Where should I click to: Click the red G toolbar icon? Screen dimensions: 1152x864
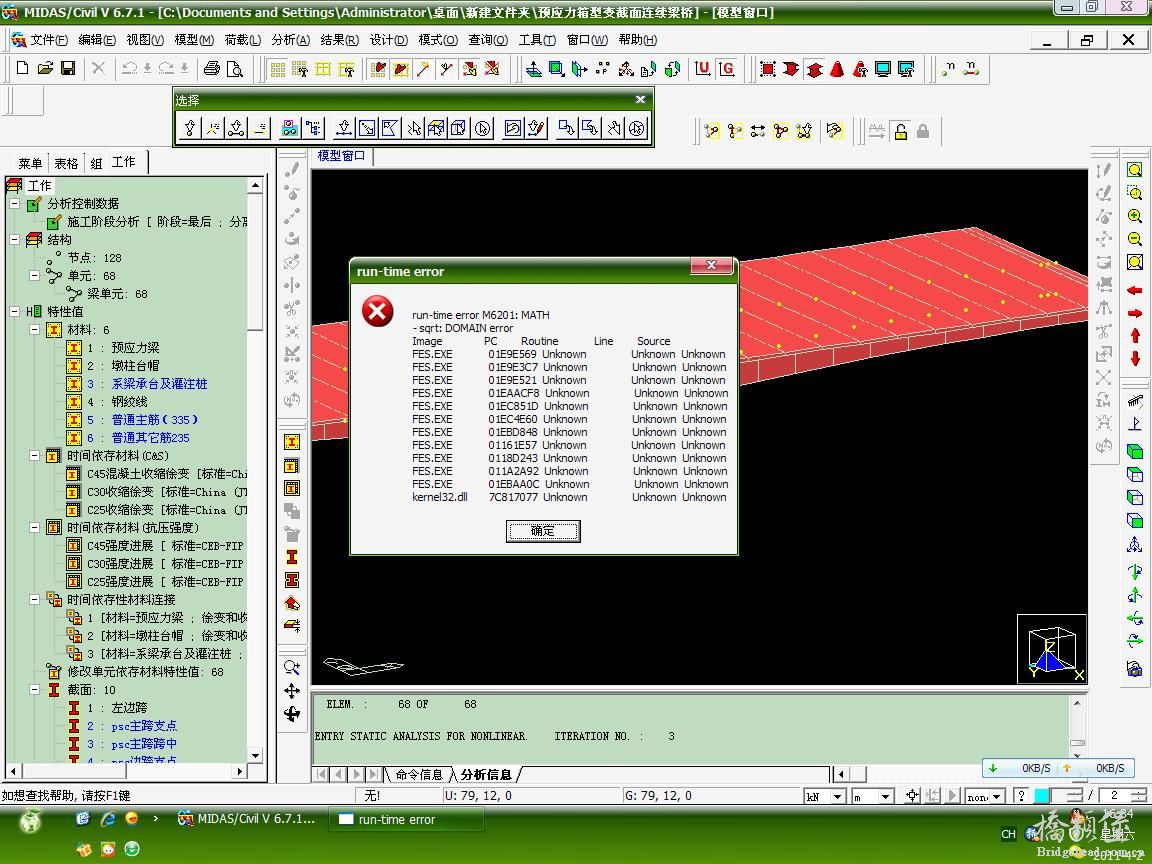[727, 68]
